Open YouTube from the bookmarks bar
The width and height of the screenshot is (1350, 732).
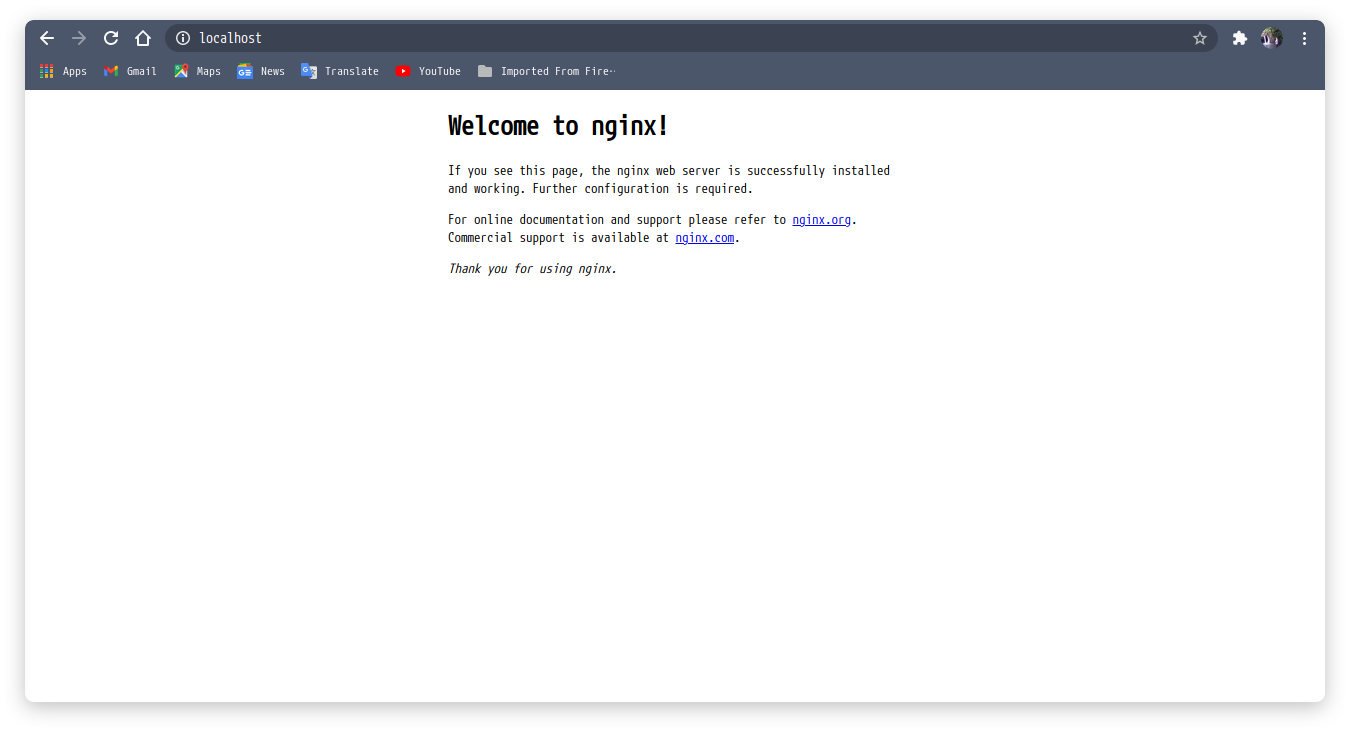coord(428,71)
